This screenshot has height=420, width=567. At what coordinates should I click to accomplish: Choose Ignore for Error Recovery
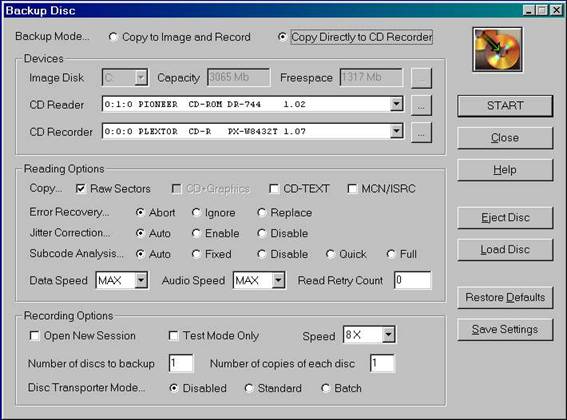(196, 212)
